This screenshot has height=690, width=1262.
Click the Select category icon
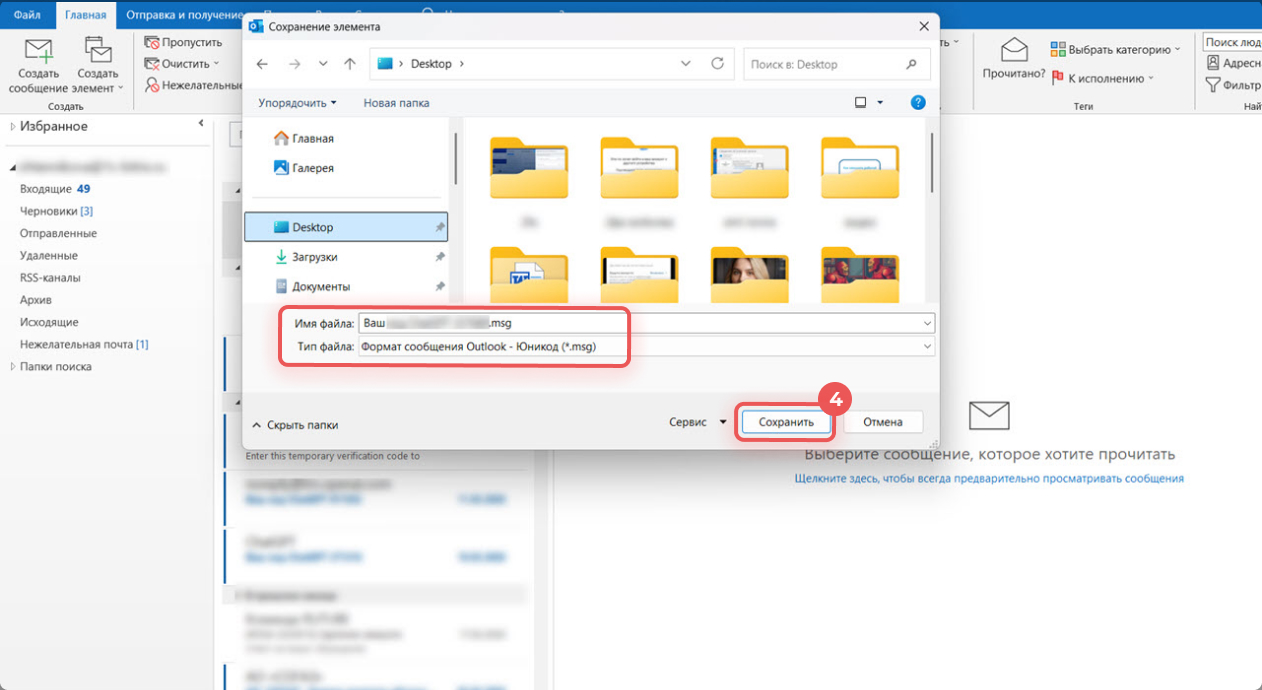[1058, 49]
